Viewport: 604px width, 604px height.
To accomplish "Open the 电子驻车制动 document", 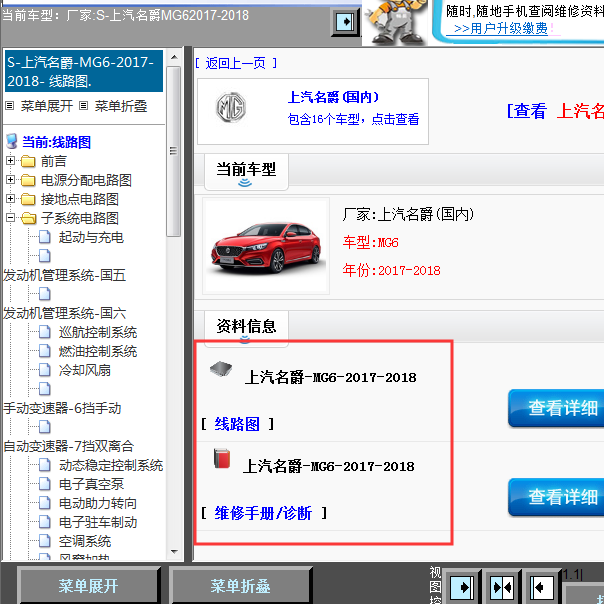I will pos(98,522).
